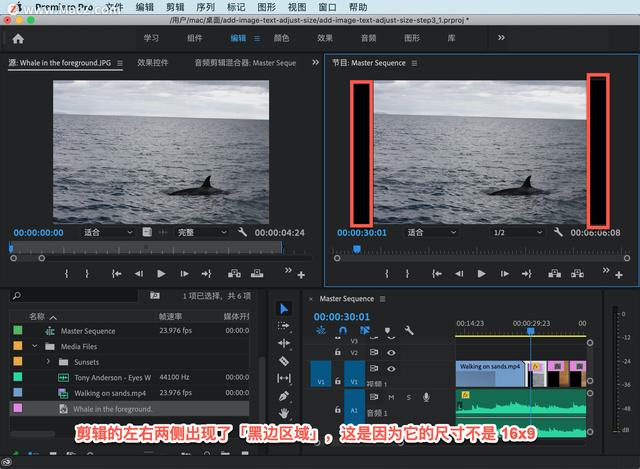Play the Program monitor sequence
This screenshot has width=640, height=469.
tap(481, 273)
